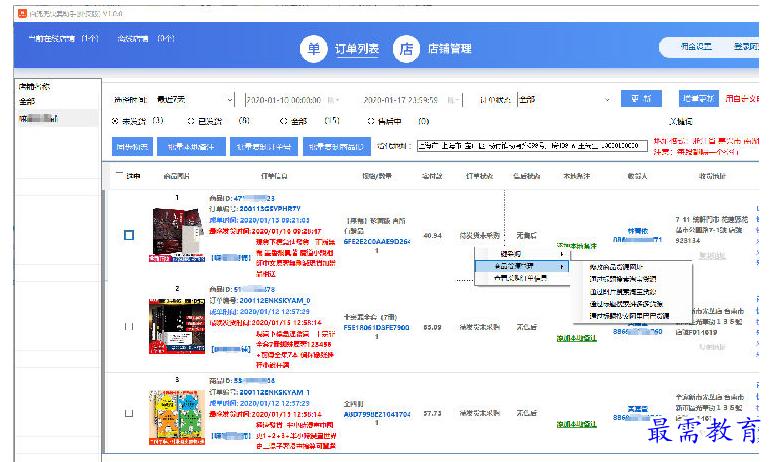Viewport: 769px width, 462px height.
Task: Click SKU code F5E18061D3FE7900
Action: (377, 328)
